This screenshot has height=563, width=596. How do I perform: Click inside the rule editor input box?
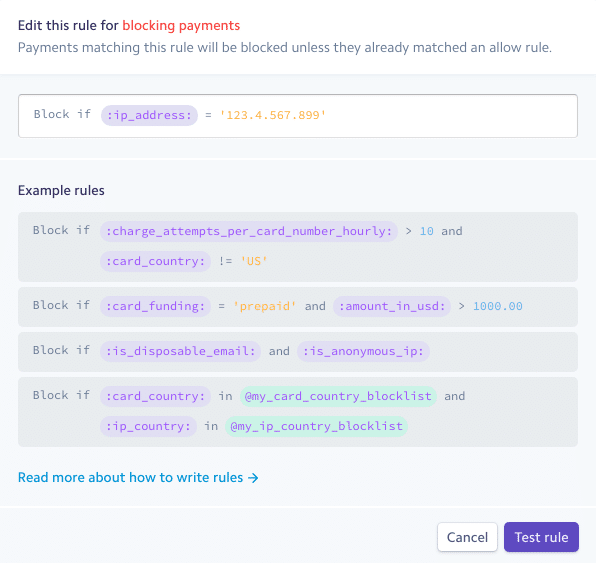(298, 116)
